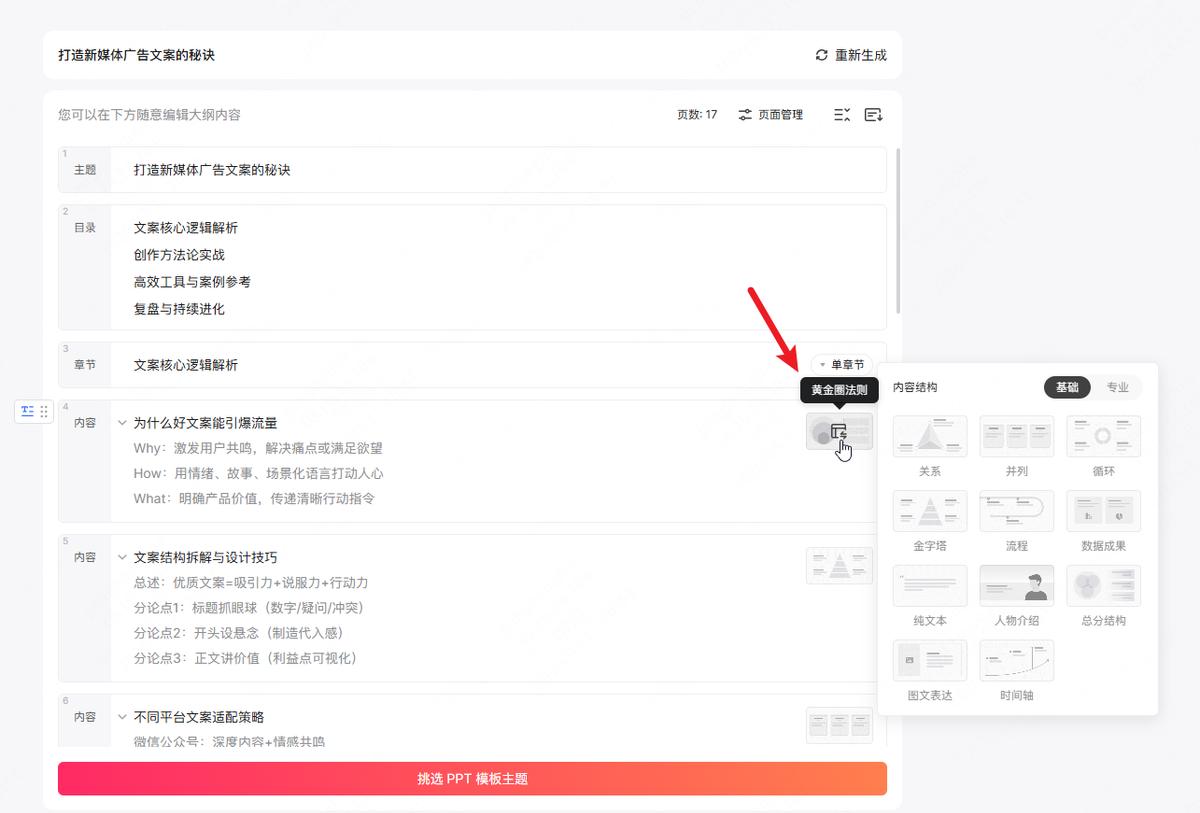Screen dimensions: 1200x813
Task: Click layout thumbnail of 不同平台文案适配策略
Action: 839,725
